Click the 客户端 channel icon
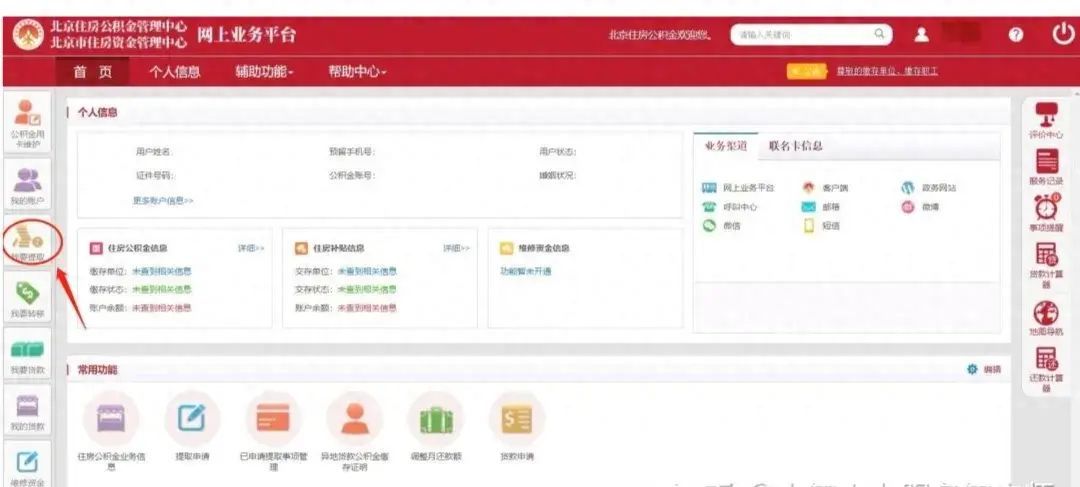The height and width of the screenshot is (487, 1080). [x=809, y=187]
